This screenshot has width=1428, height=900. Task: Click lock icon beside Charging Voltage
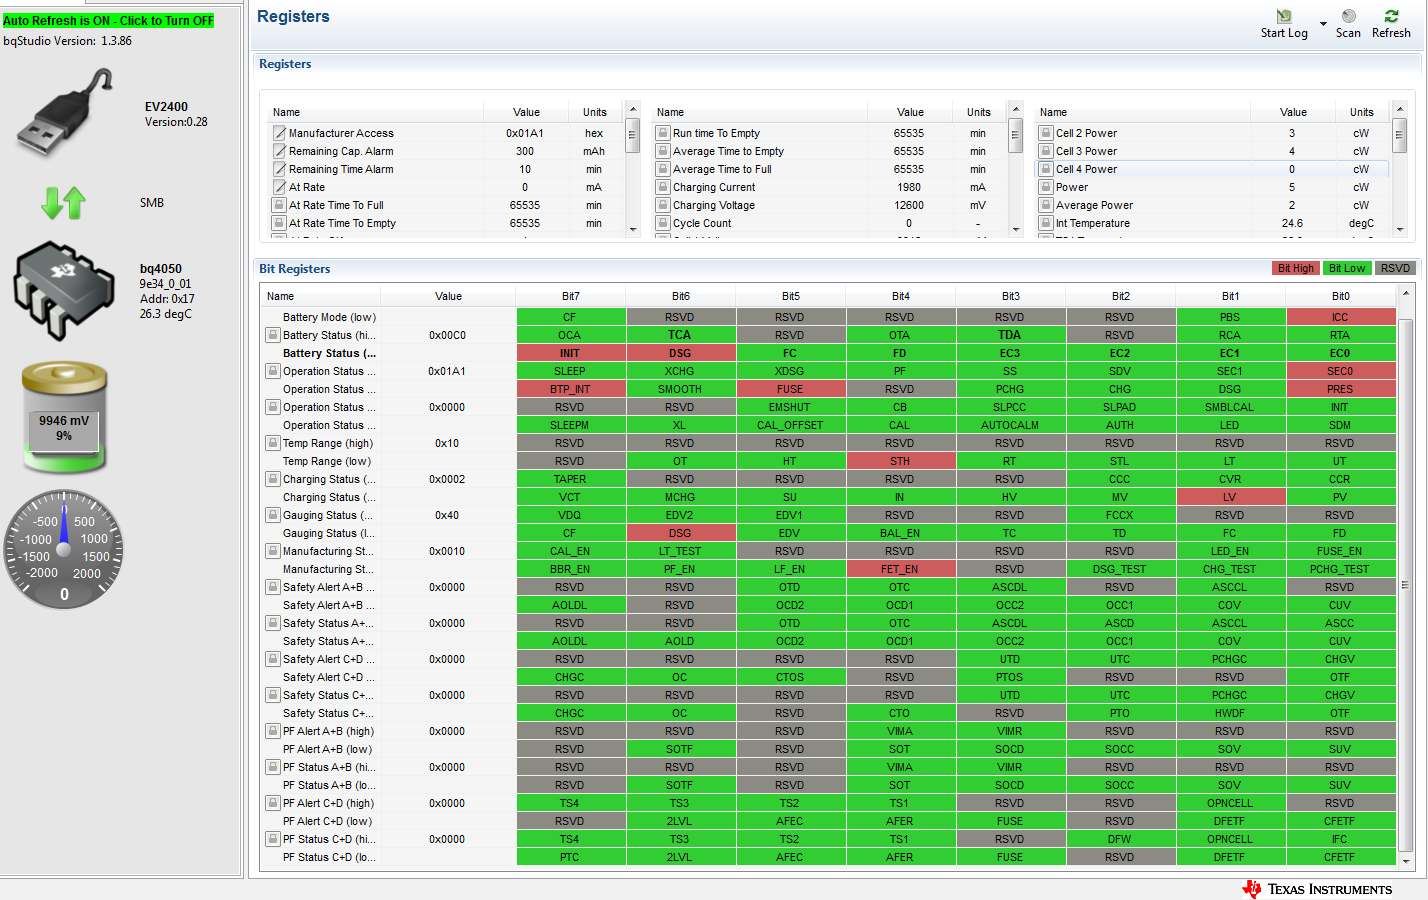663,205
